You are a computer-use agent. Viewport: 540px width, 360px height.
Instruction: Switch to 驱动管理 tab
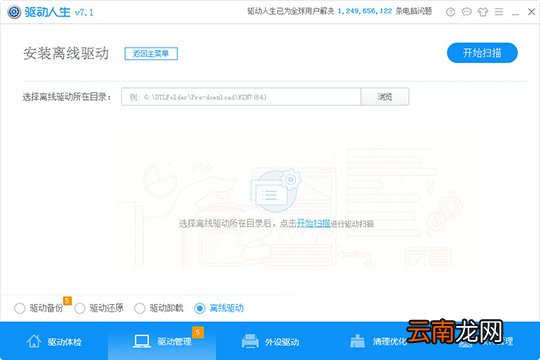coord(162,341)
